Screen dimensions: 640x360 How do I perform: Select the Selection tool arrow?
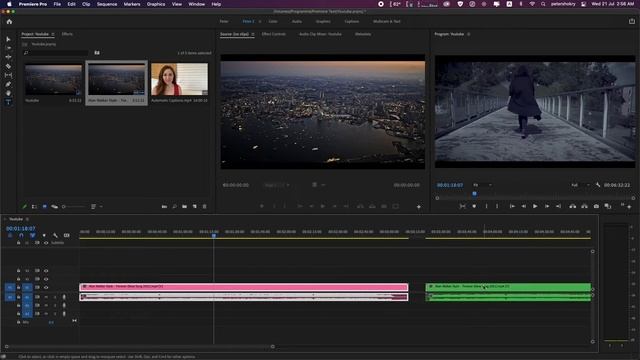[8, 39]
